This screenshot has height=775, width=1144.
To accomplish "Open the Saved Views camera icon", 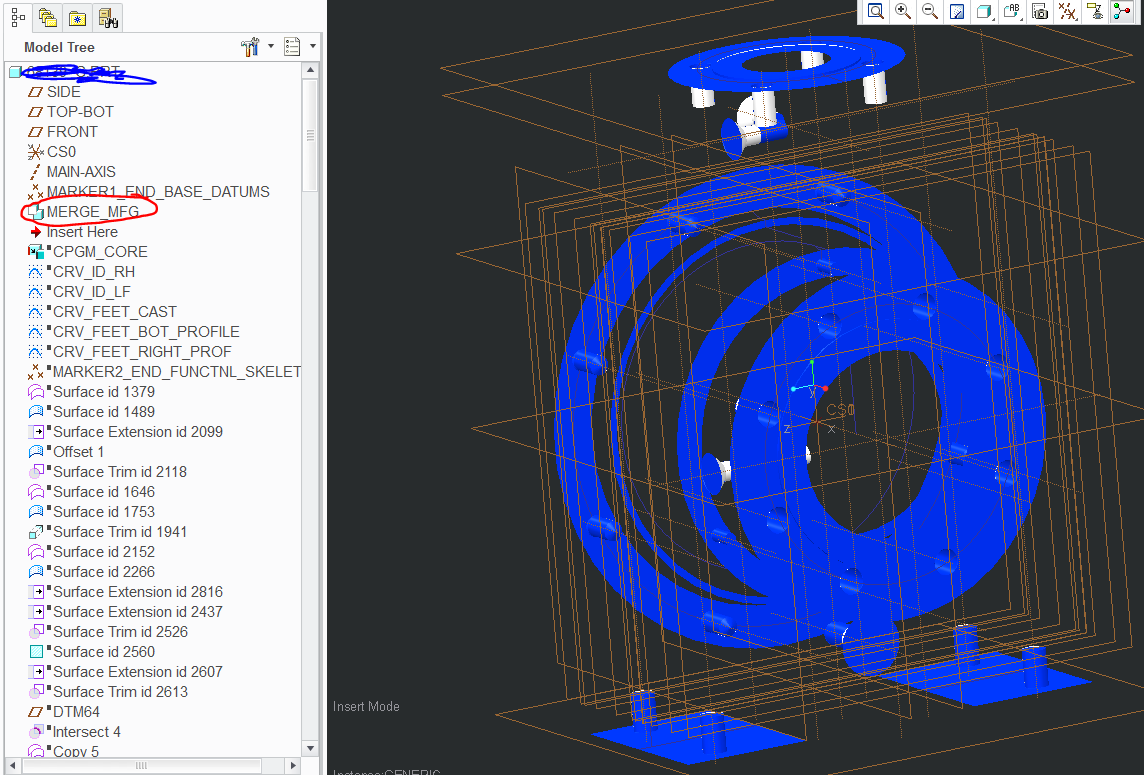I will (x=1040, y=11).
